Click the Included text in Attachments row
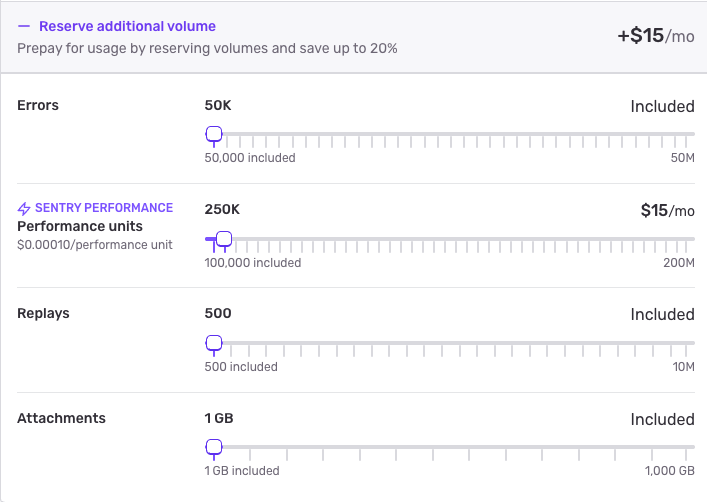 click(x=662, y=419)
